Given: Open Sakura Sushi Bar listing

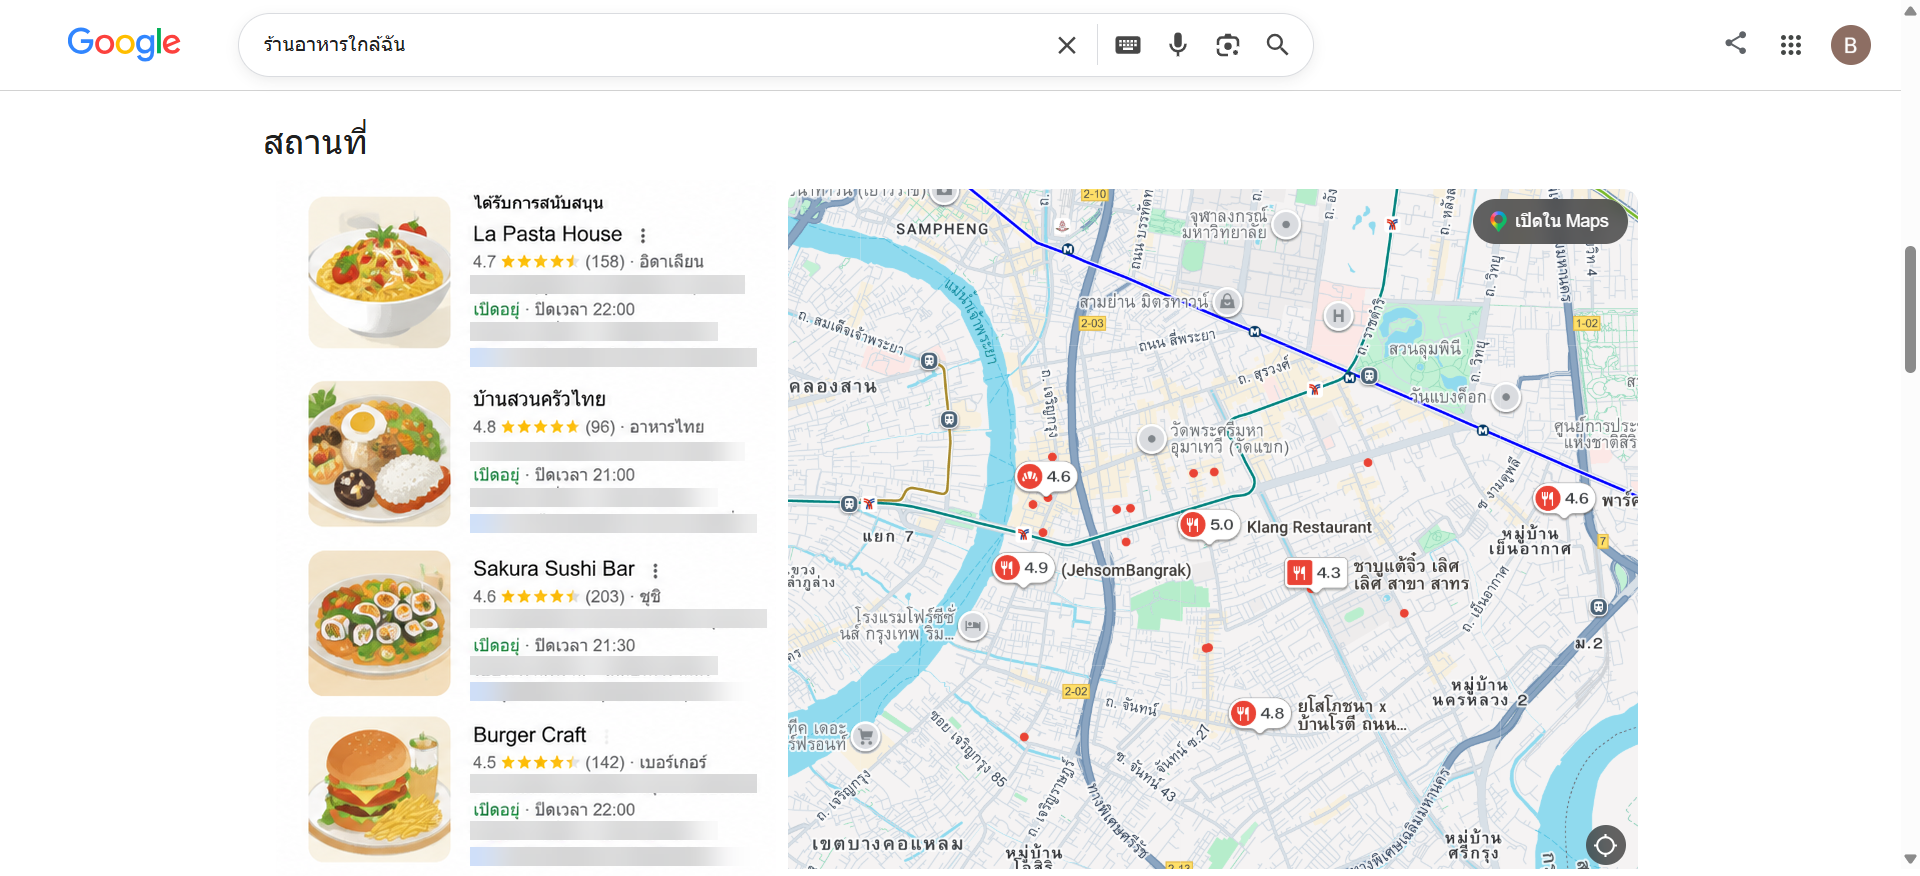Looking at the screenshot, I should click(x=554, y=569).
